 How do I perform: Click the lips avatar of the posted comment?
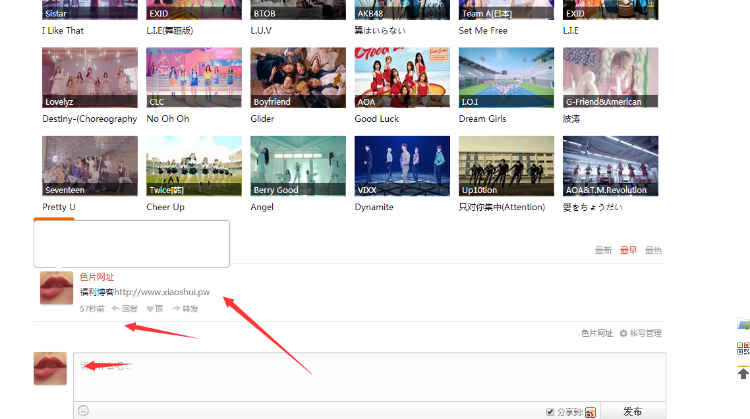(56, 288)
